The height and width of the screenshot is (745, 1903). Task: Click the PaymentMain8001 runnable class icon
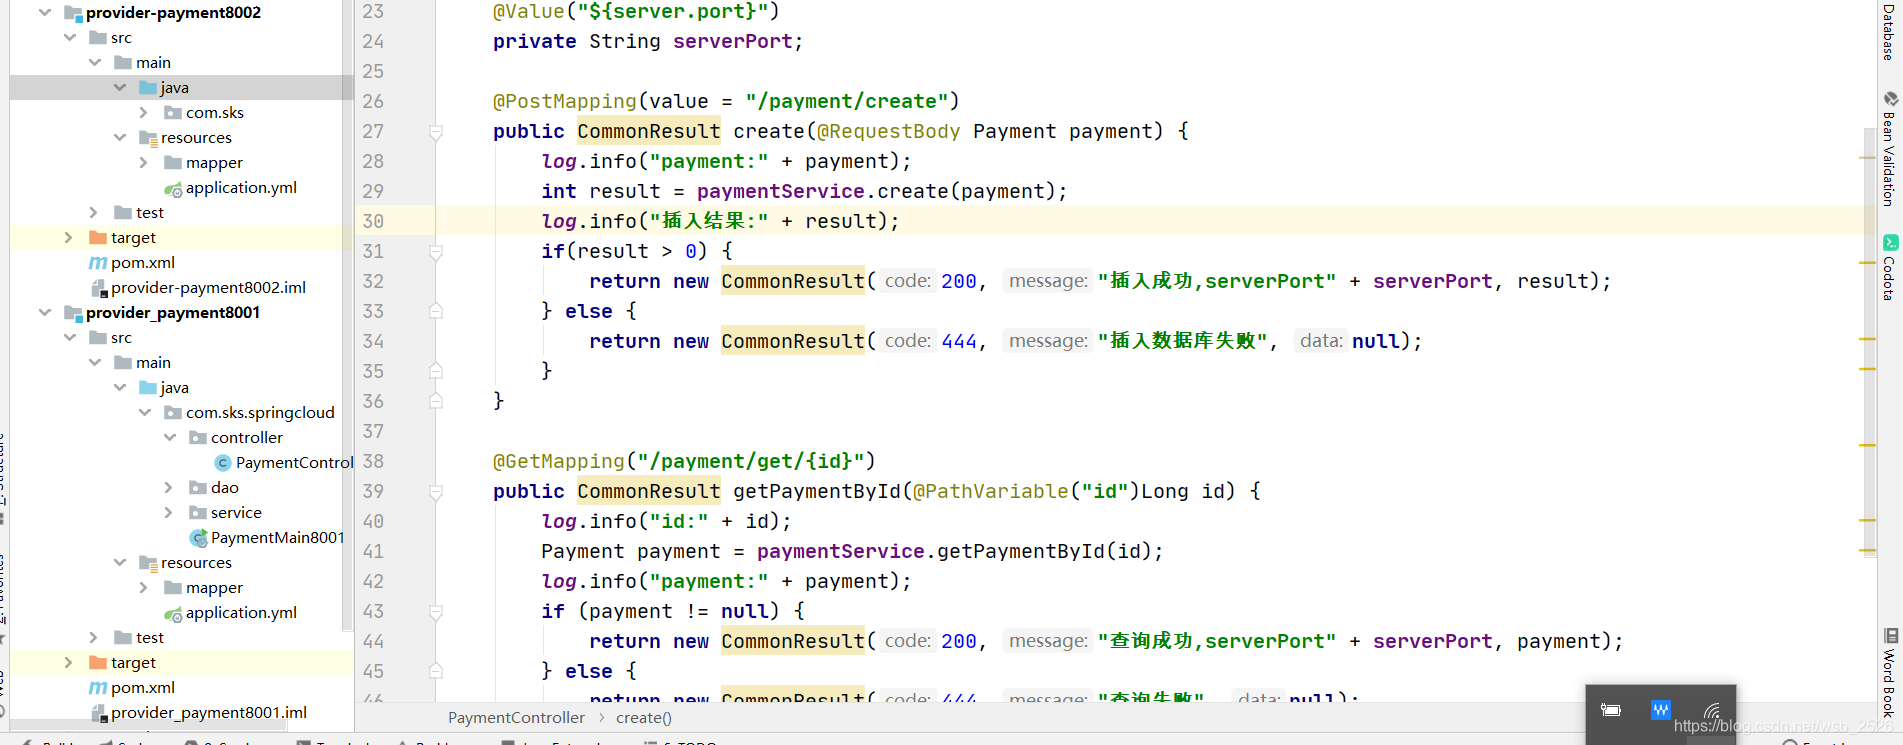(198, 538)
